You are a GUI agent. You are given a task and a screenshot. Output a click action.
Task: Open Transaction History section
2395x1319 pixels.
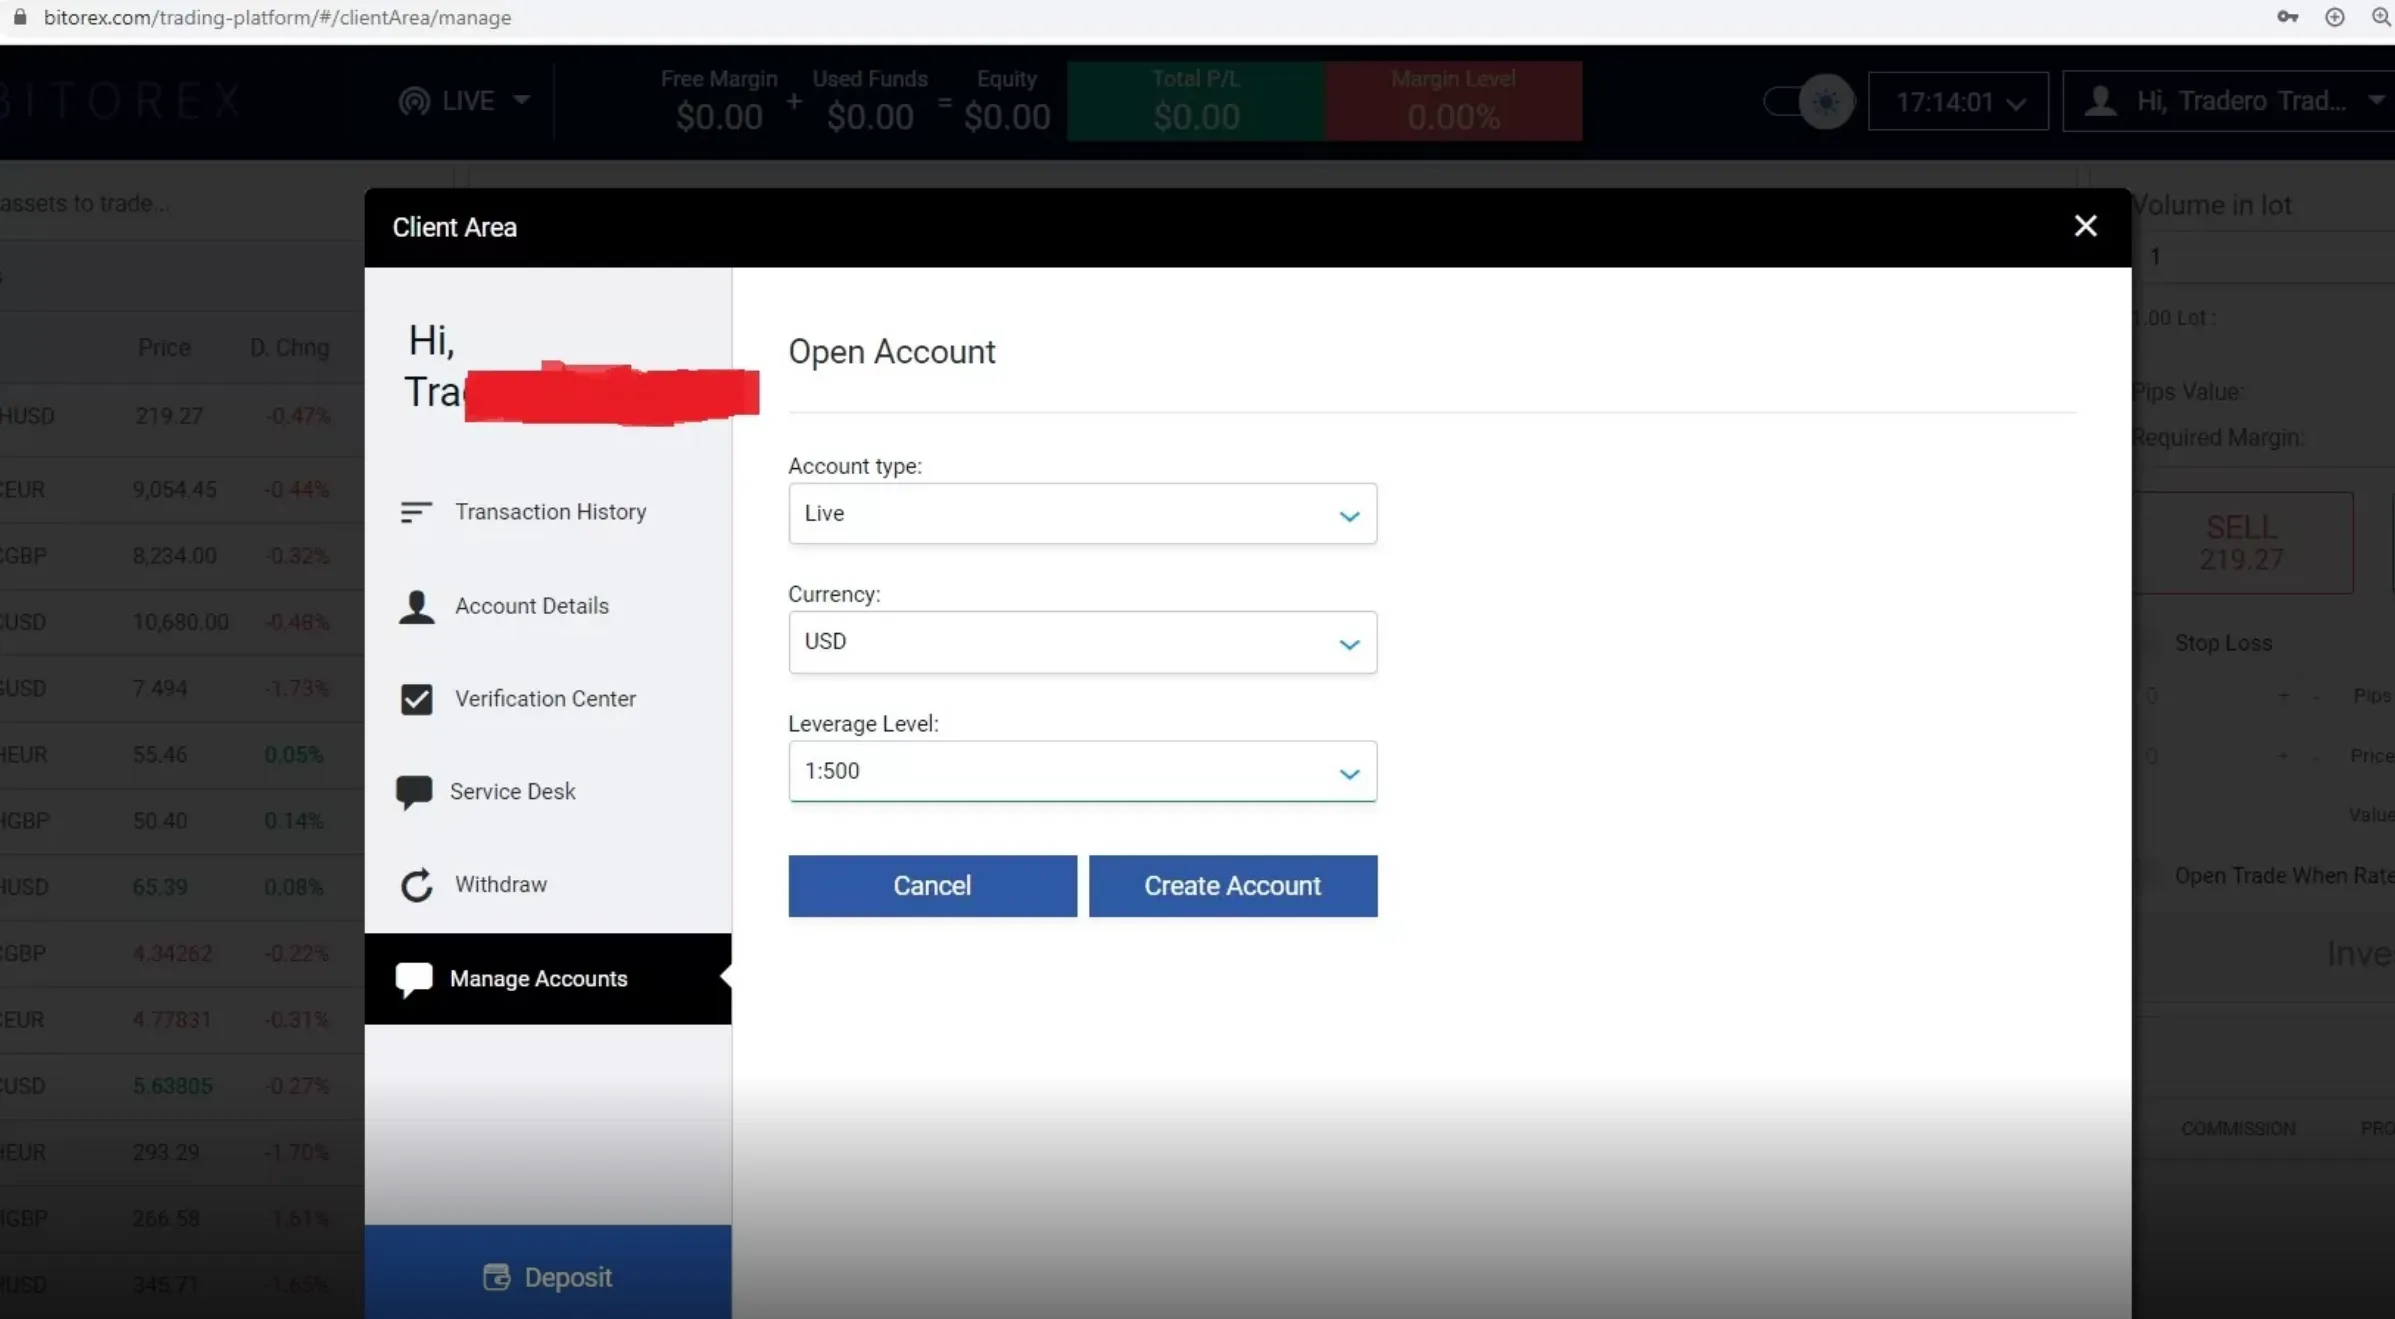548,512
